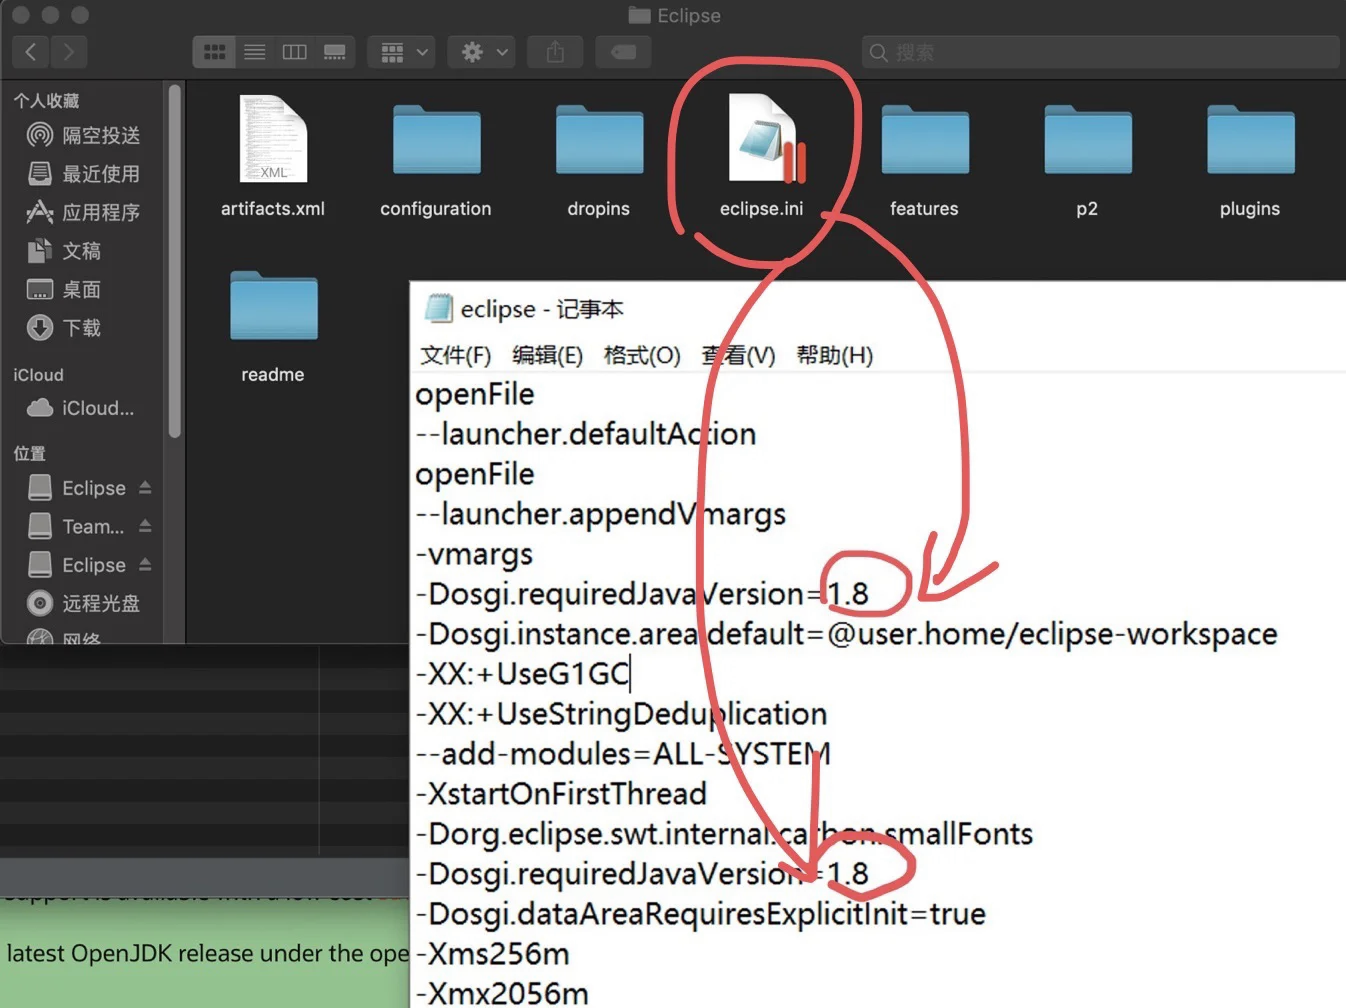
Task: Click the line "-Xms256m" in Notepad
Action: (x=492, y=954)
